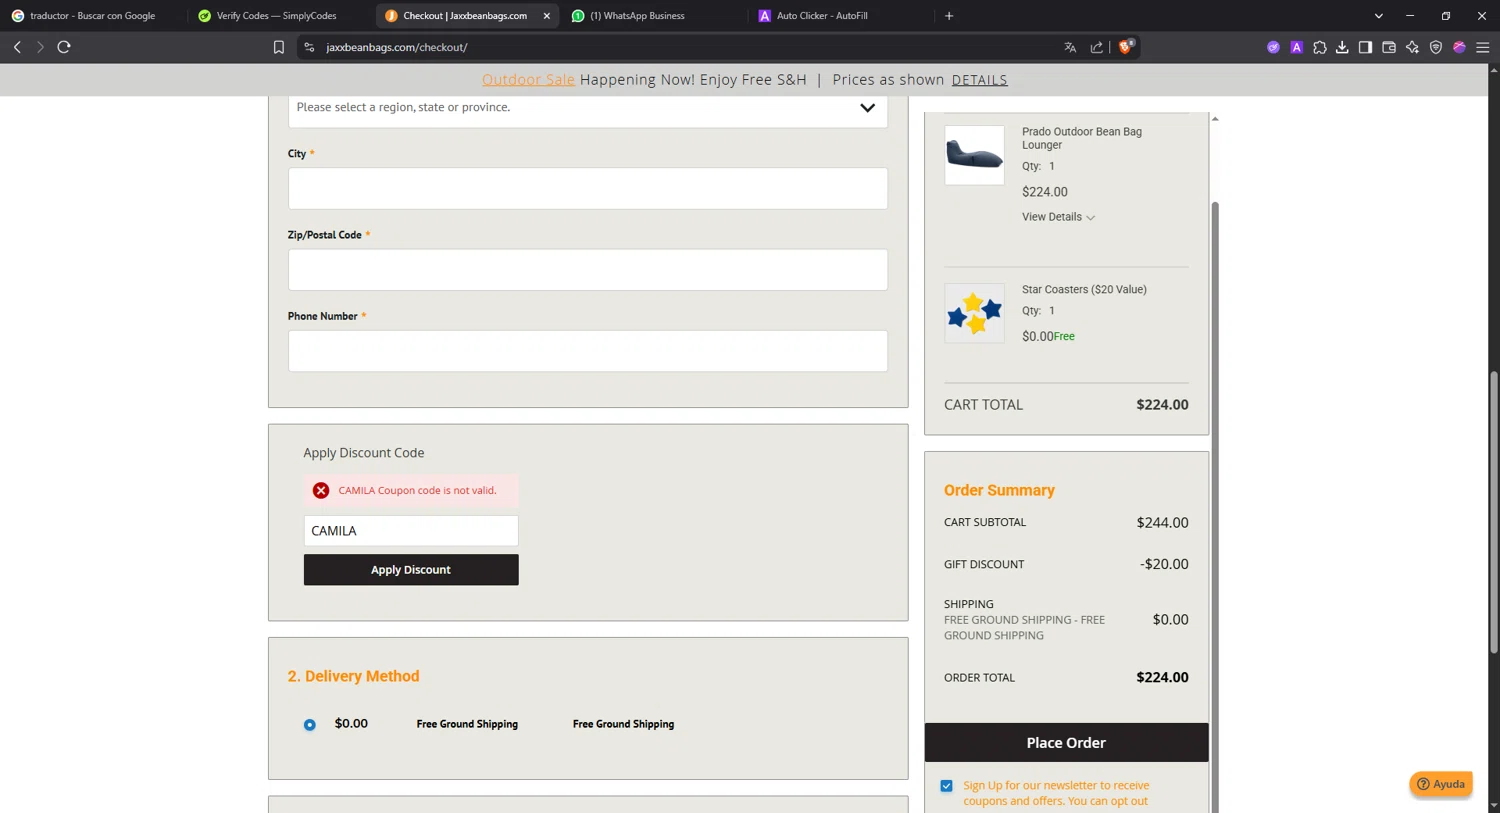1500x813 pixels.
Task: Go forward in browser history
Action: coord(40,47)
